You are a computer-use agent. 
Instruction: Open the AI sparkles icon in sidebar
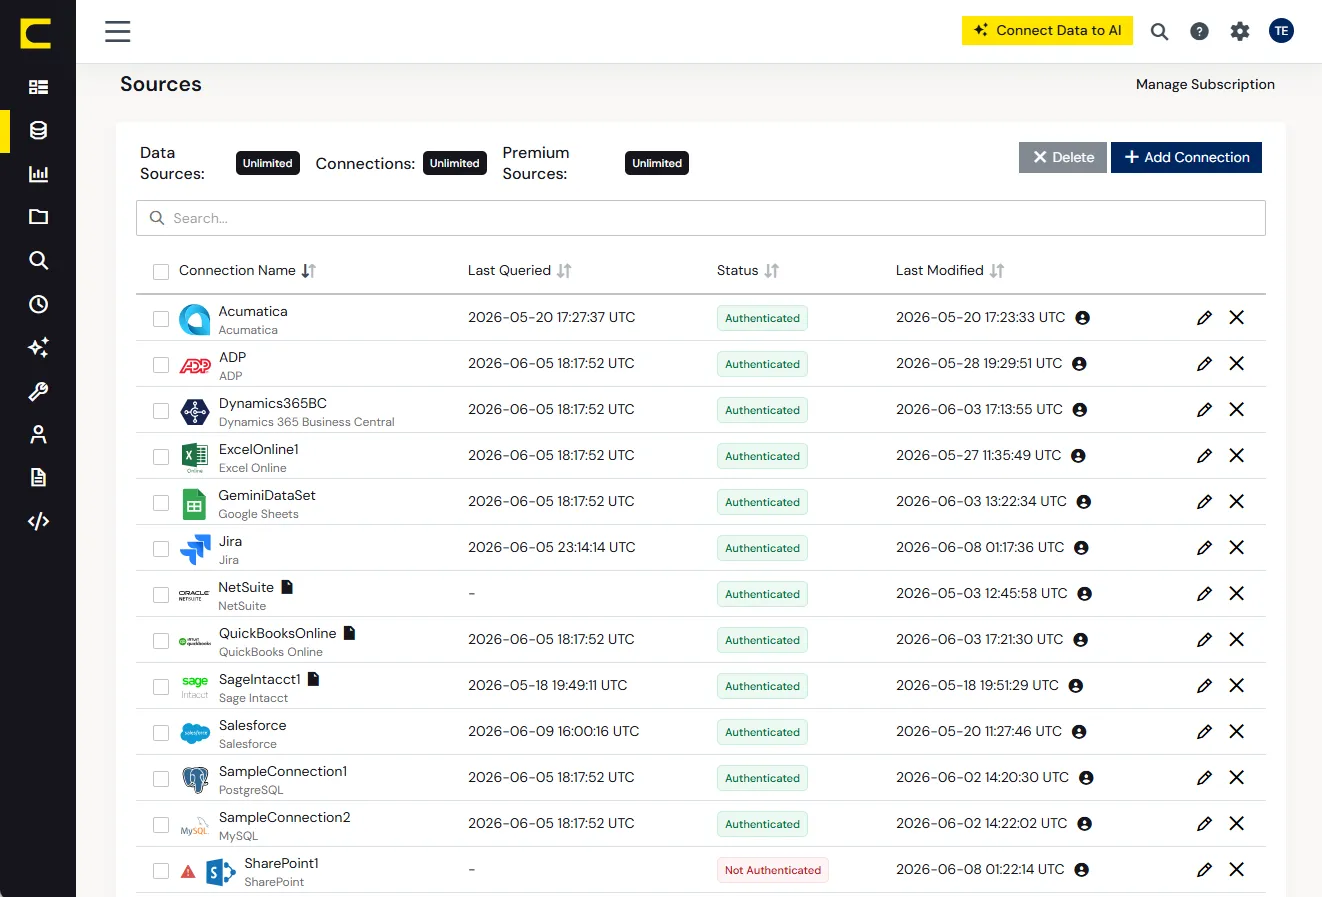[38, 347]
